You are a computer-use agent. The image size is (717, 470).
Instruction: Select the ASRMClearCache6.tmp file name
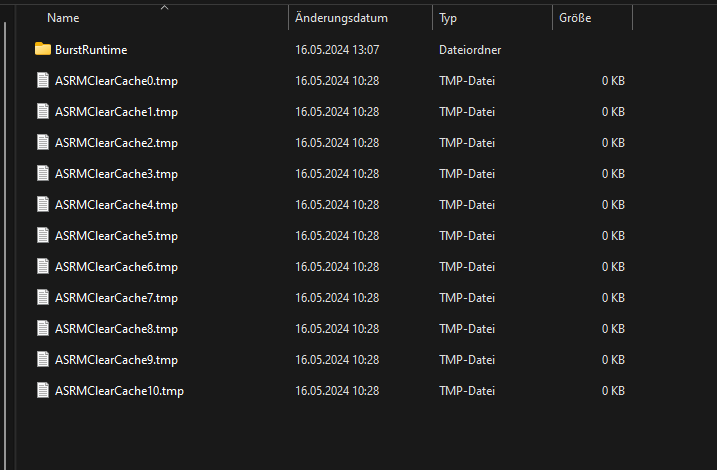coord(116,266)
